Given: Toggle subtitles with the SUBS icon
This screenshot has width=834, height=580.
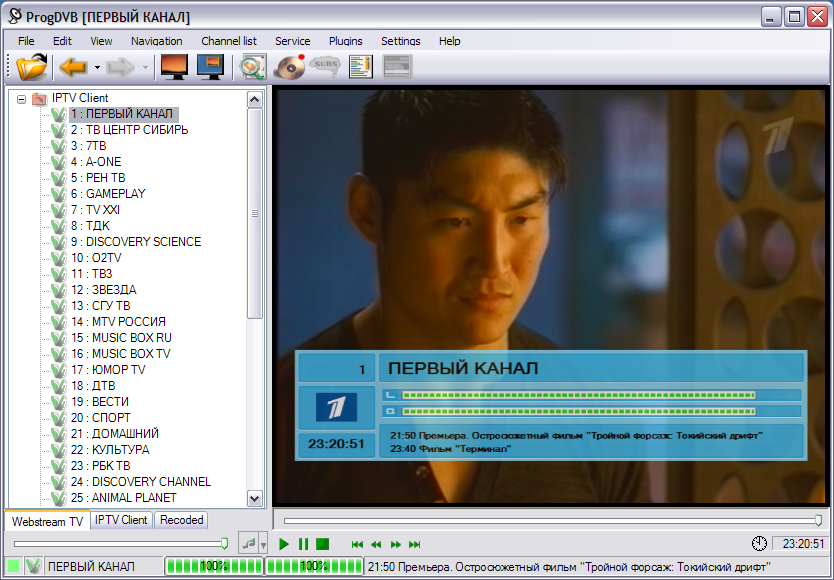Looking at the screenshot, I should coord(325,66).
